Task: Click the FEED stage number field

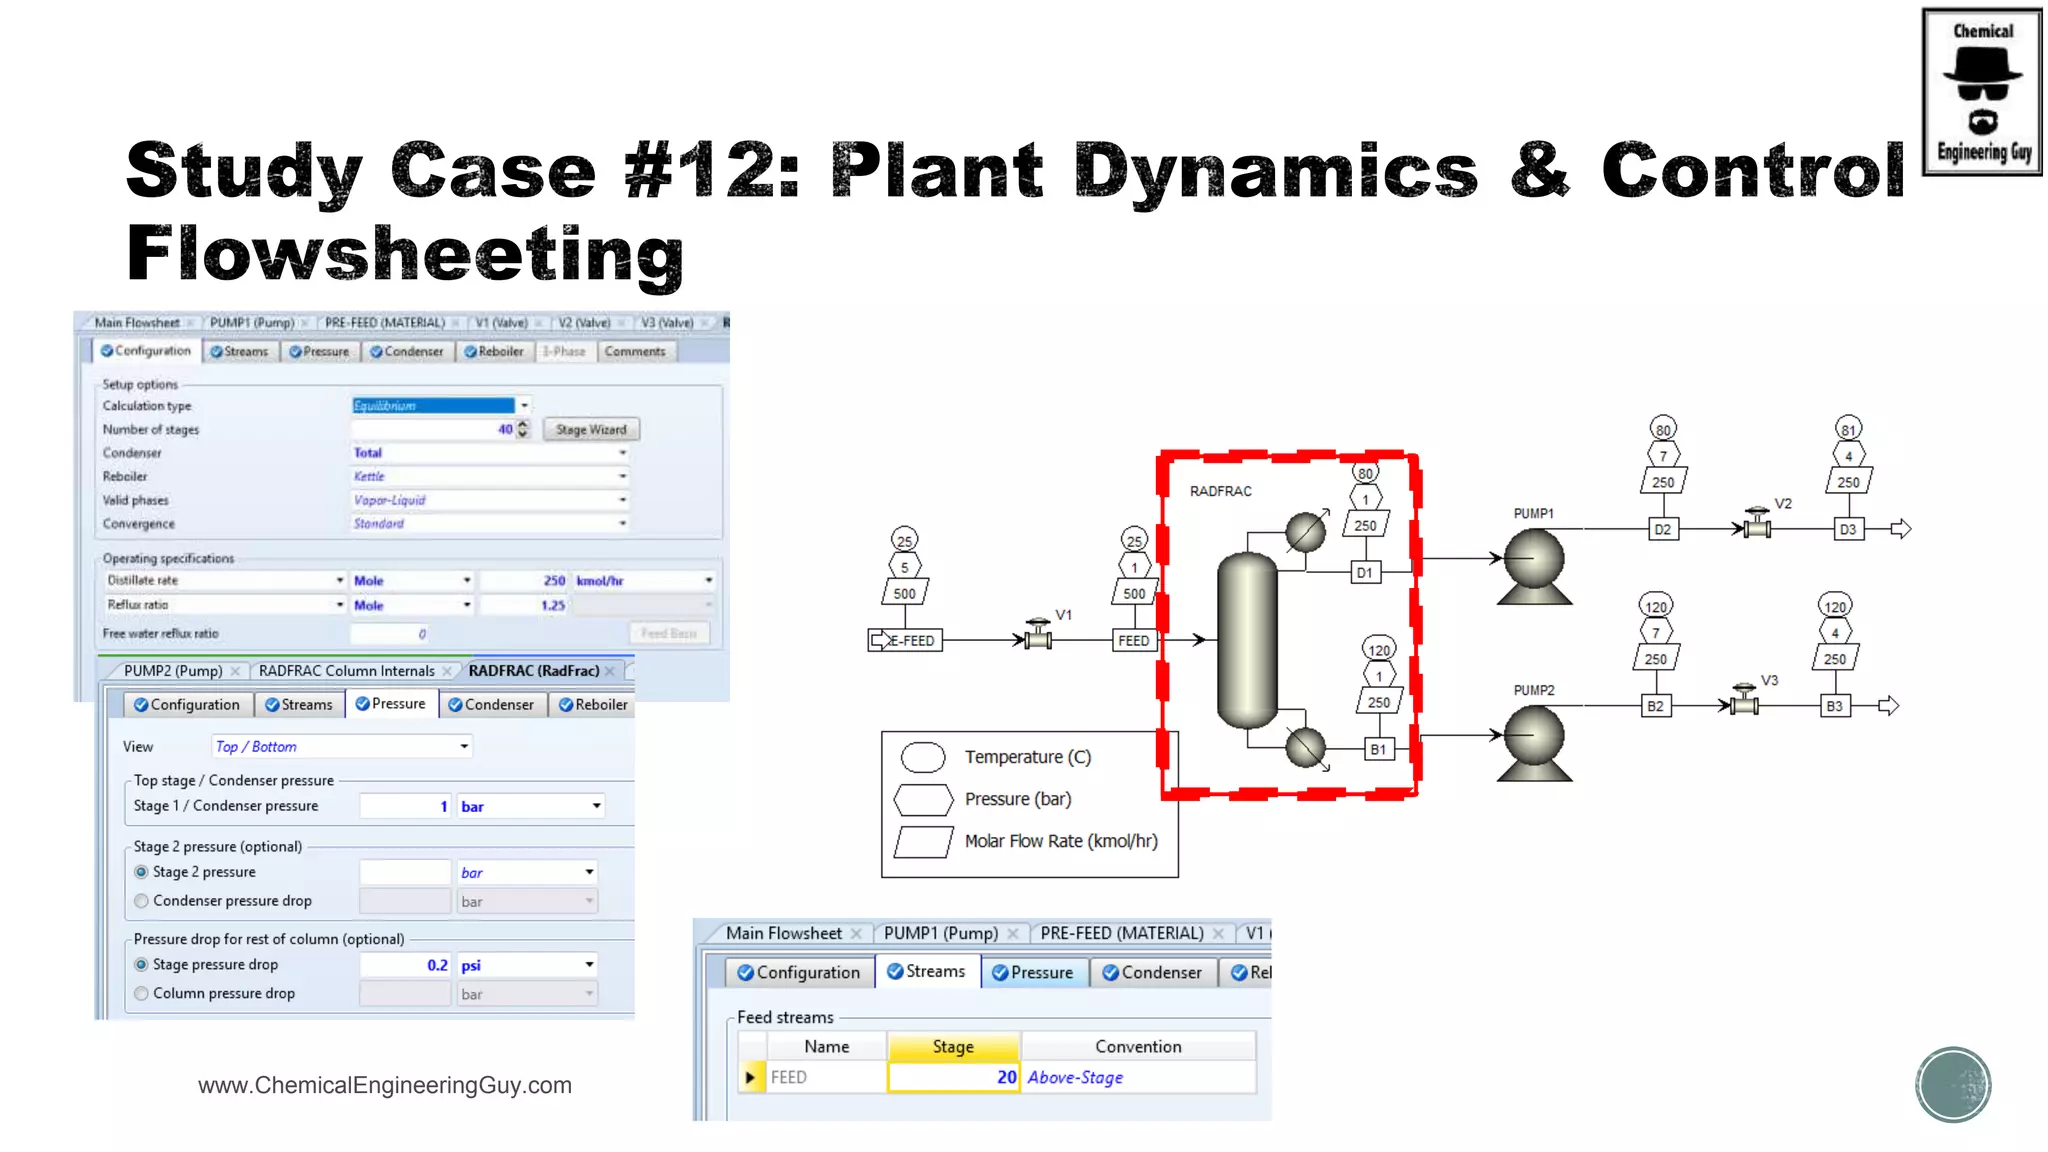Action: 953,1077
